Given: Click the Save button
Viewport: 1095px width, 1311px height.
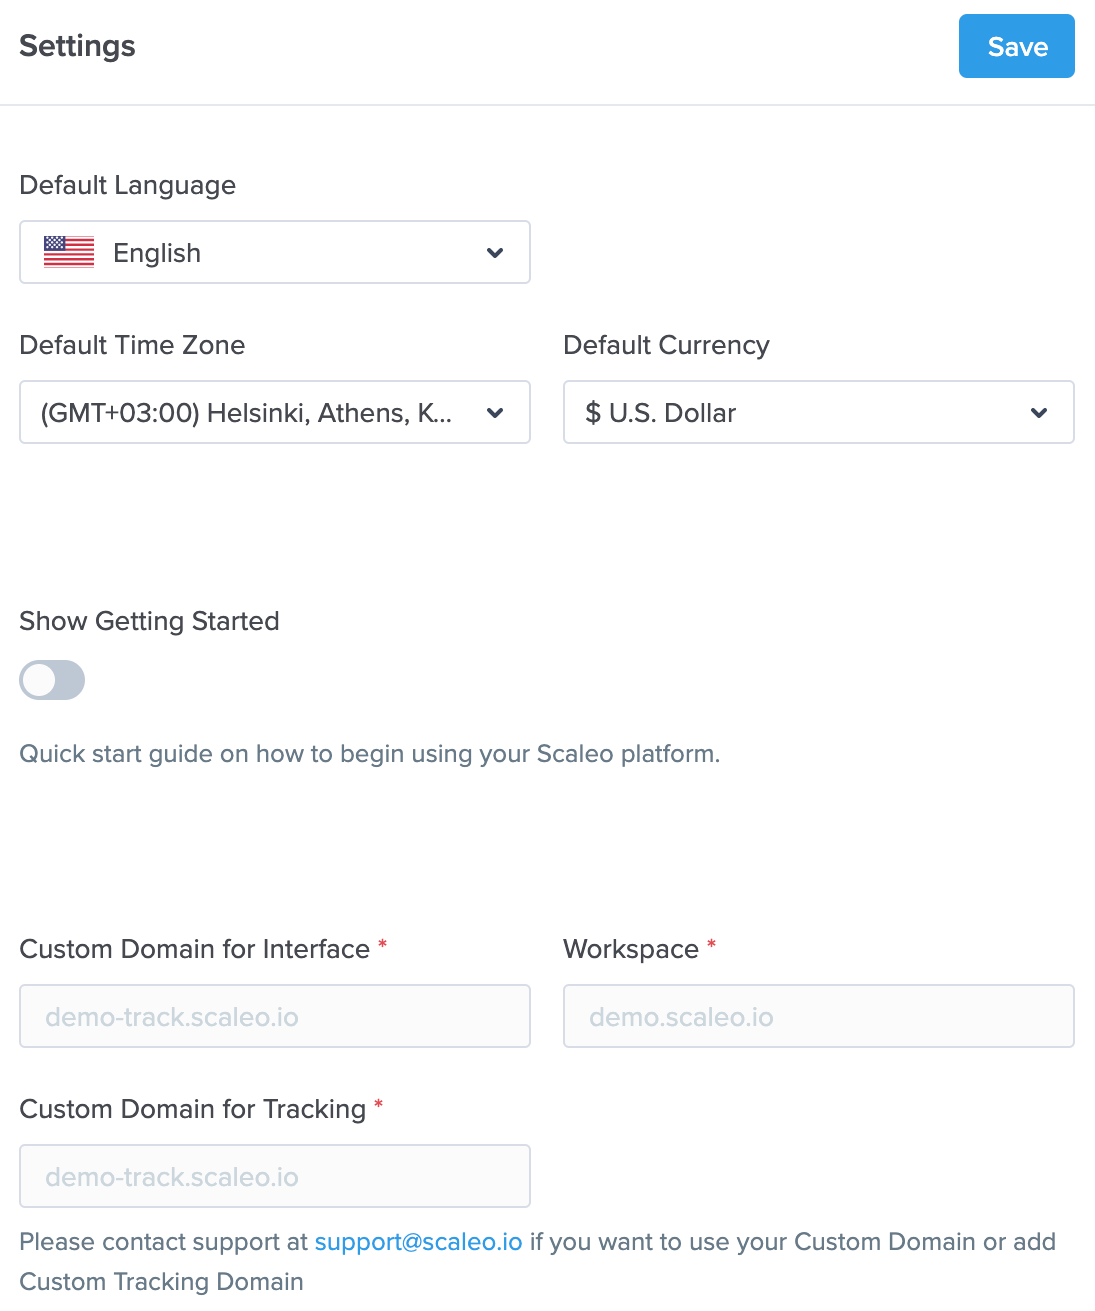Looking at the screenshot, I should [x=1016, y=46].
